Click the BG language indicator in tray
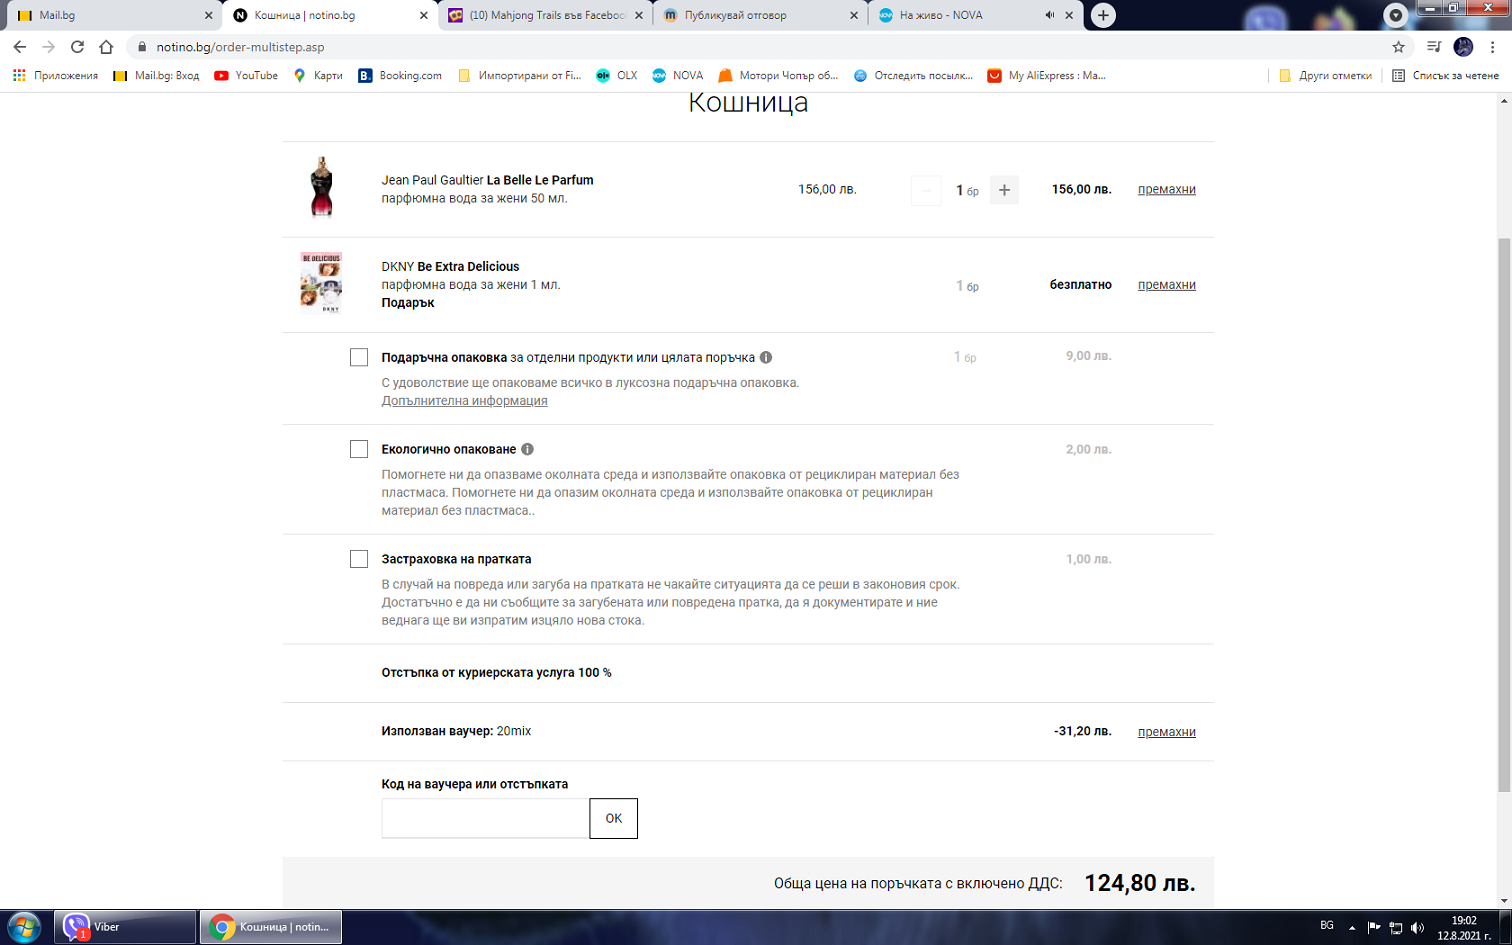Screen dimensions: 1512x945 click(1327, 926)
